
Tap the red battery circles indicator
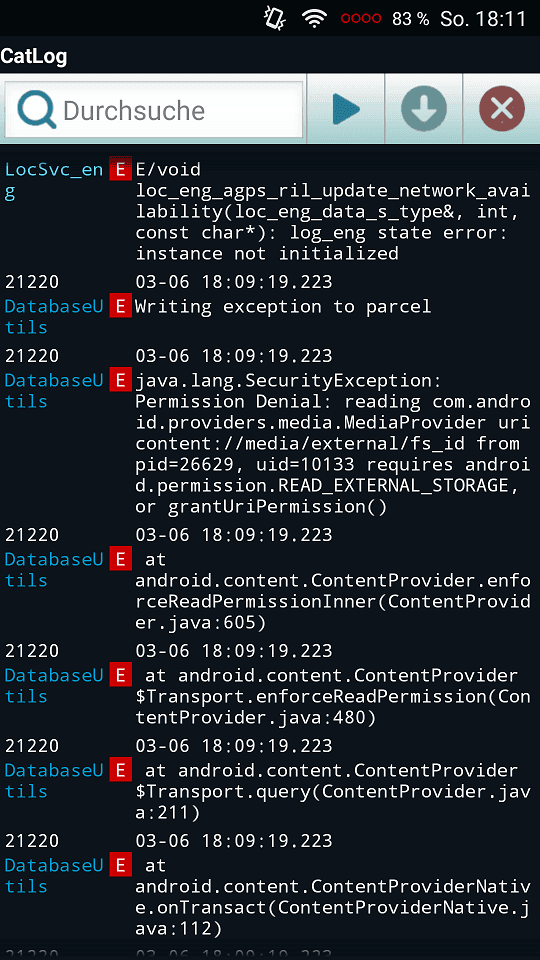361,19
